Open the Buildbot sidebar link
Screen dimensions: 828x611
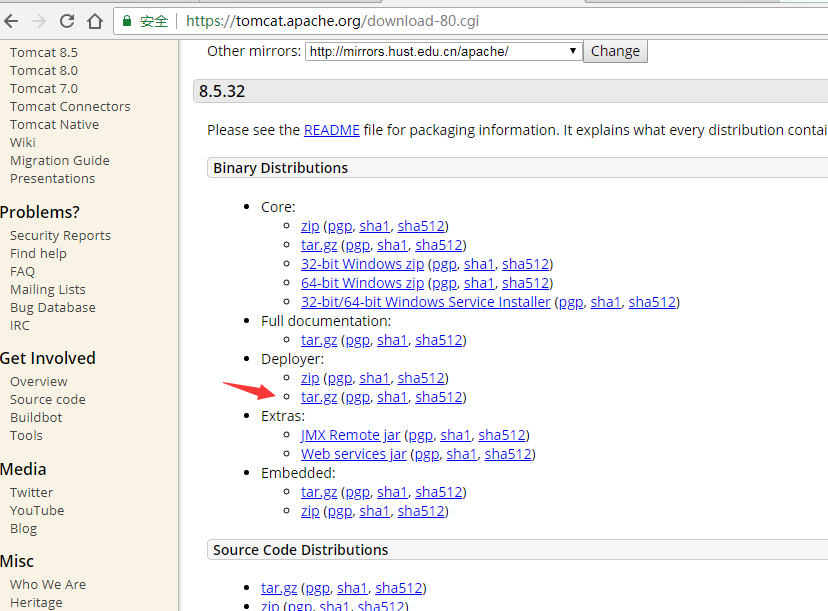pyautogui.click(x=36, y=417)
